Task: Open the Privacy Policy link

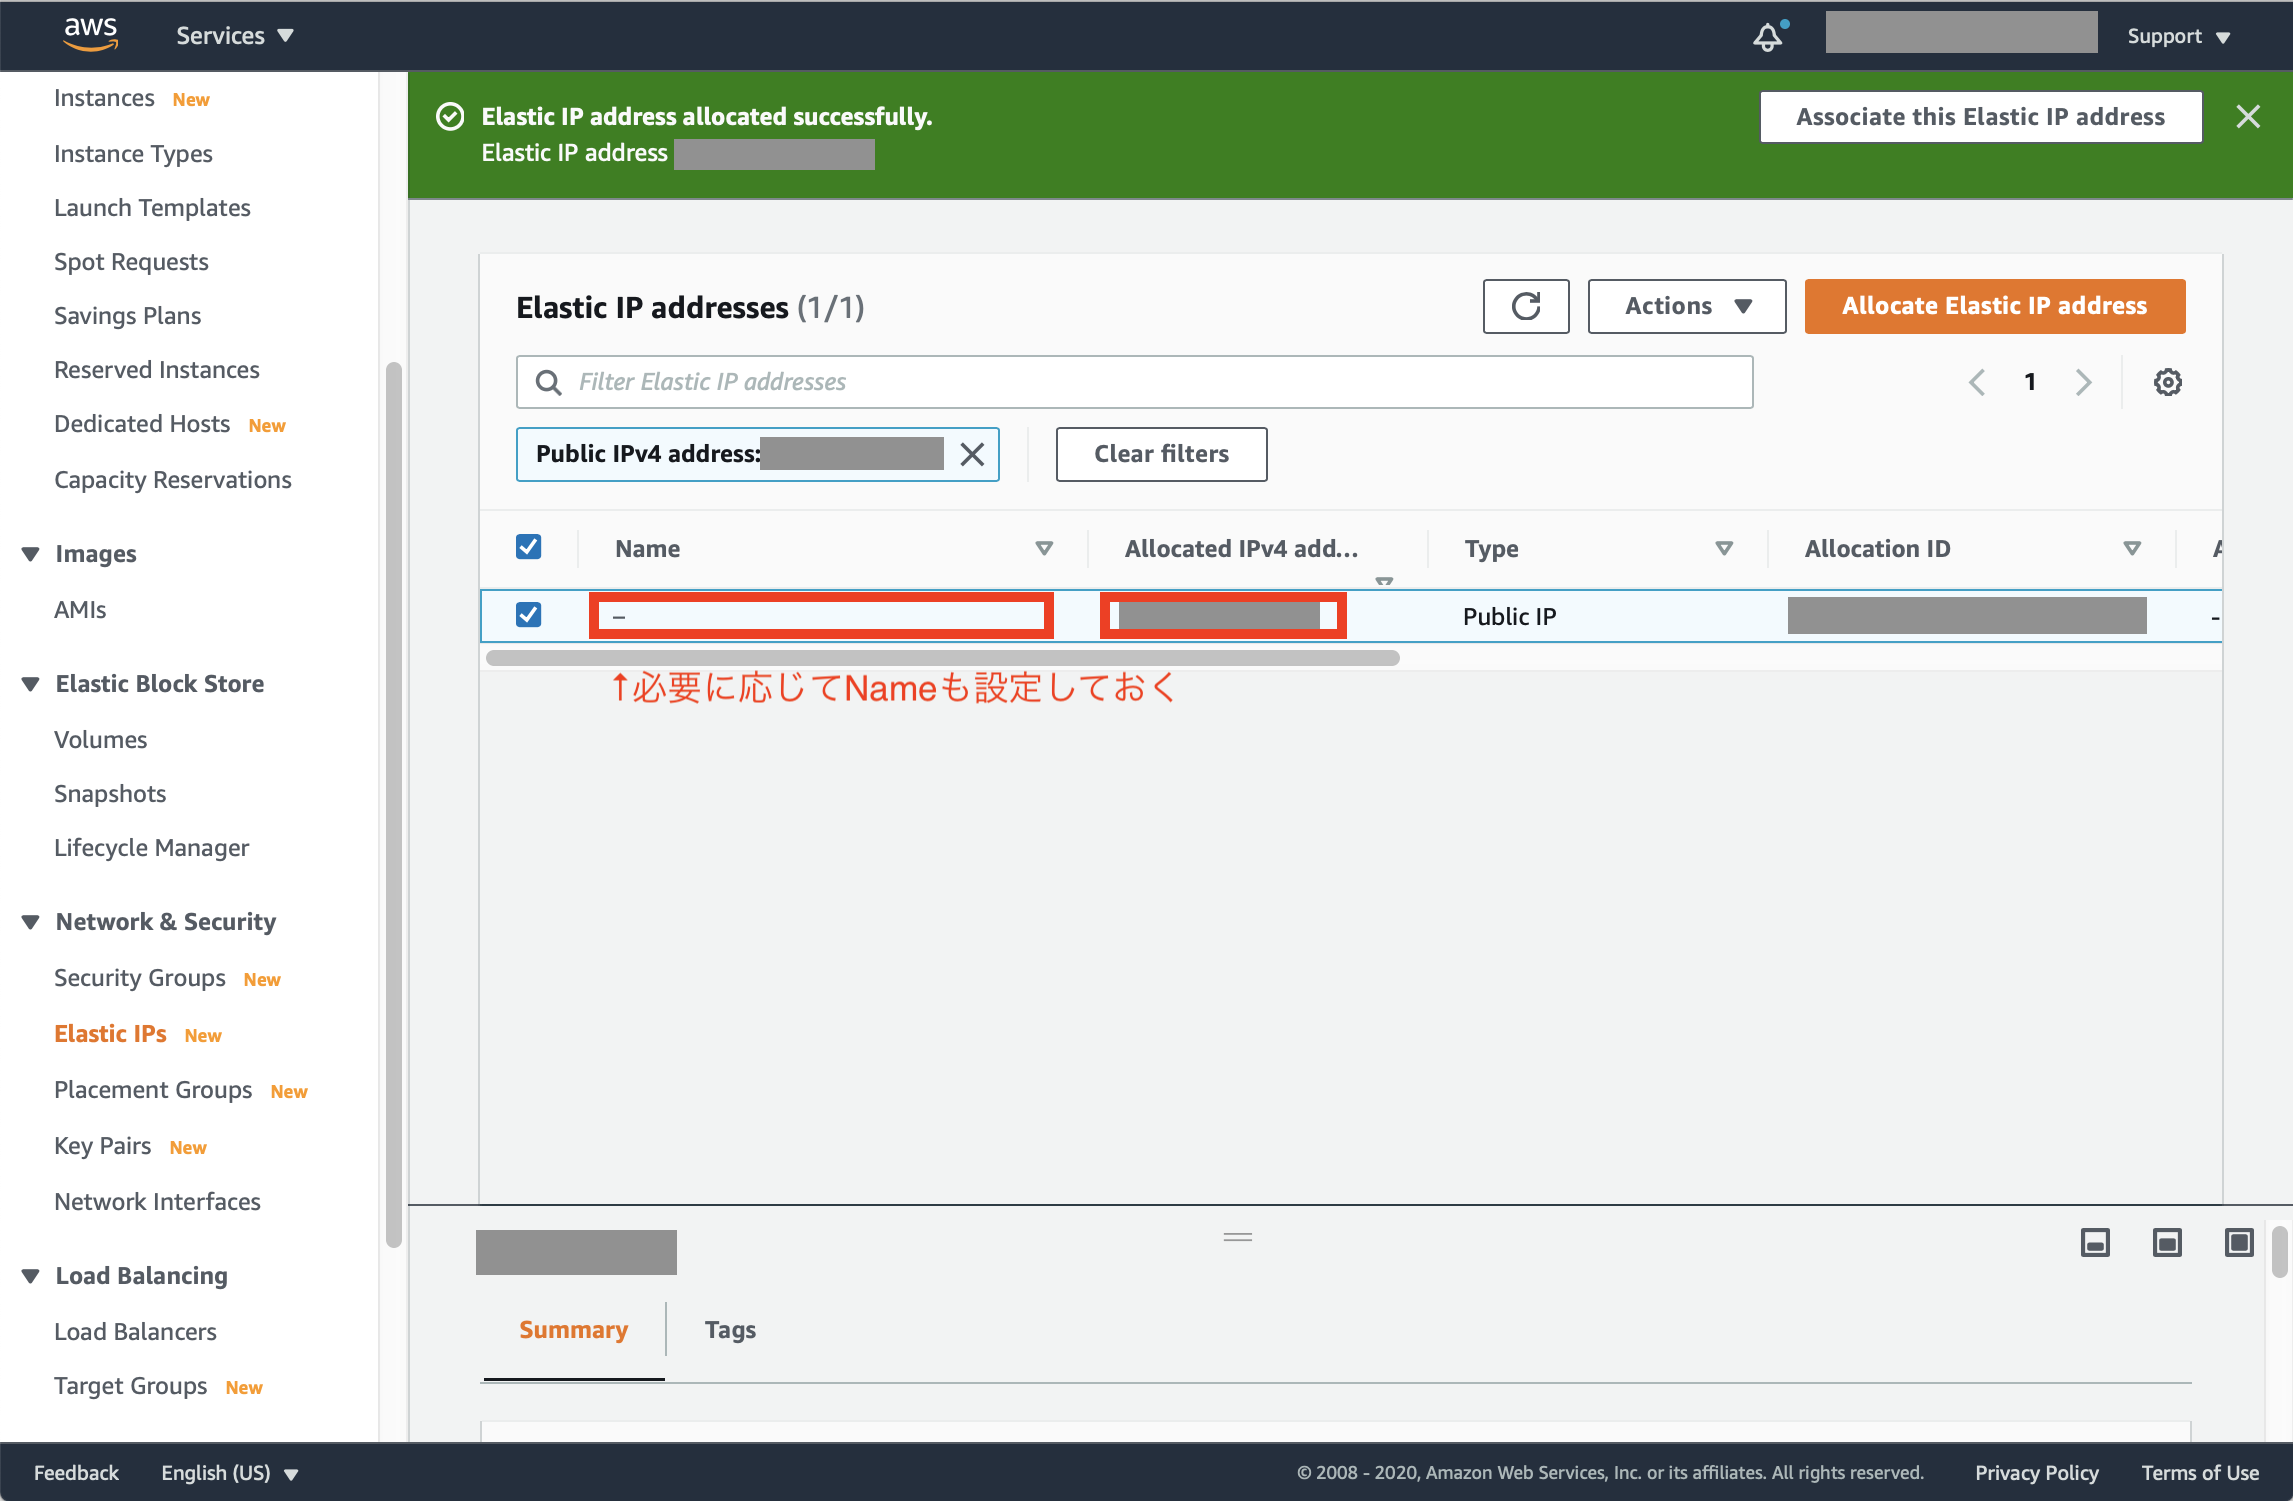Action: pos(2036,1473)
